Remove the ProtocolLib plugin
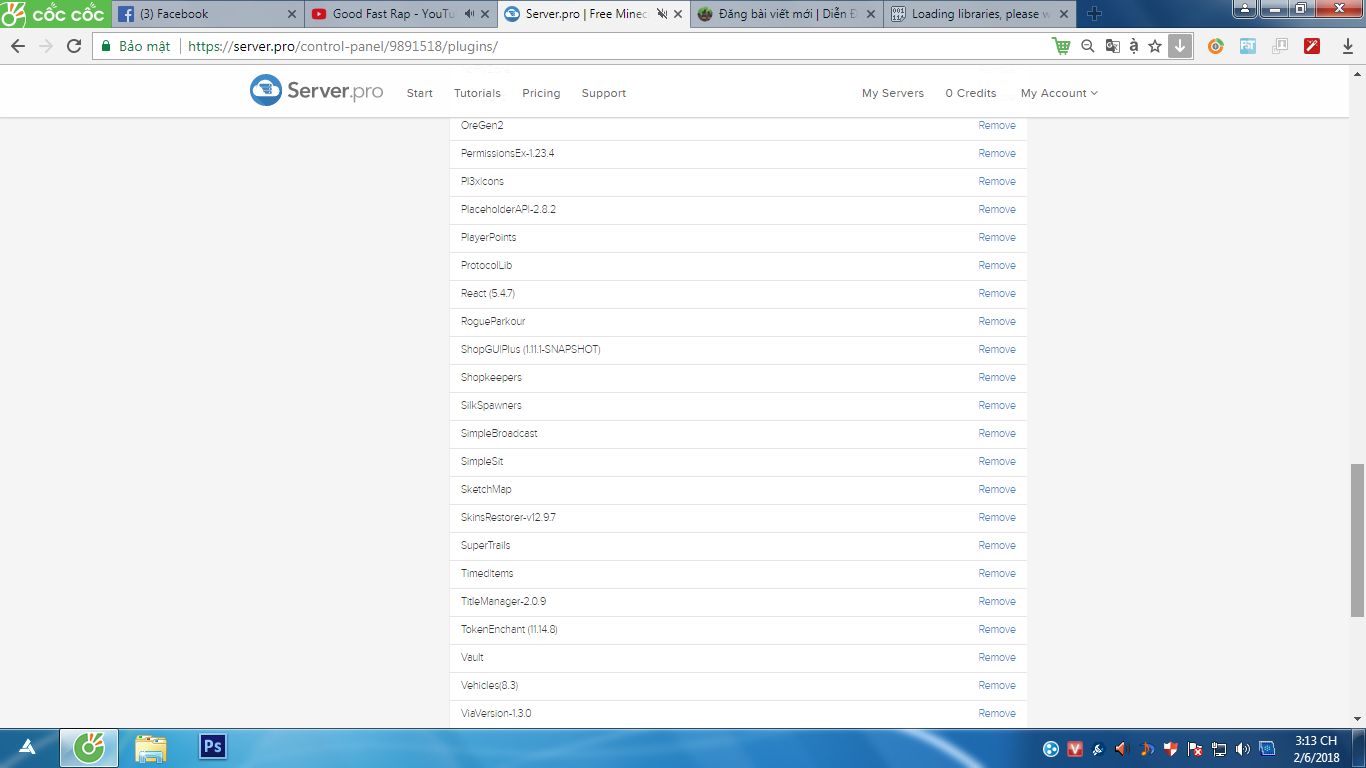The width and height of the screenshot is (1366, 768). point(997,265)
